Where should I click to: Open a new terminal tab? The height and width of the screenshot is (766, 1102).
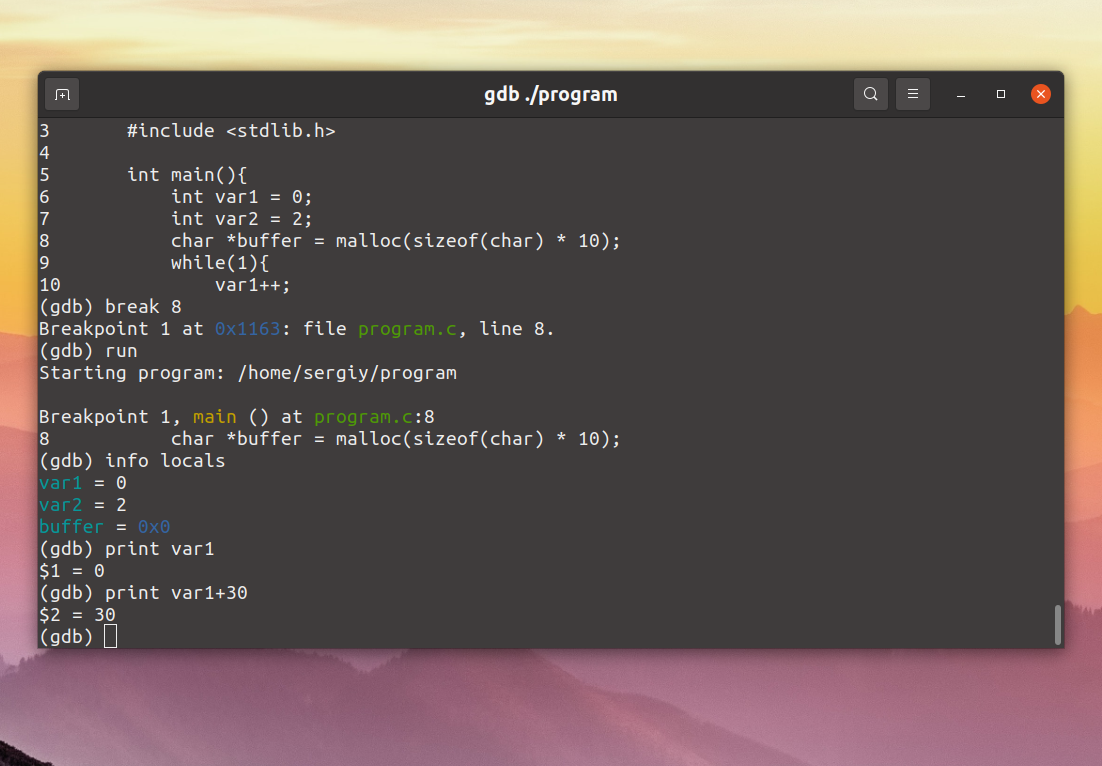[x=62, y=94]
